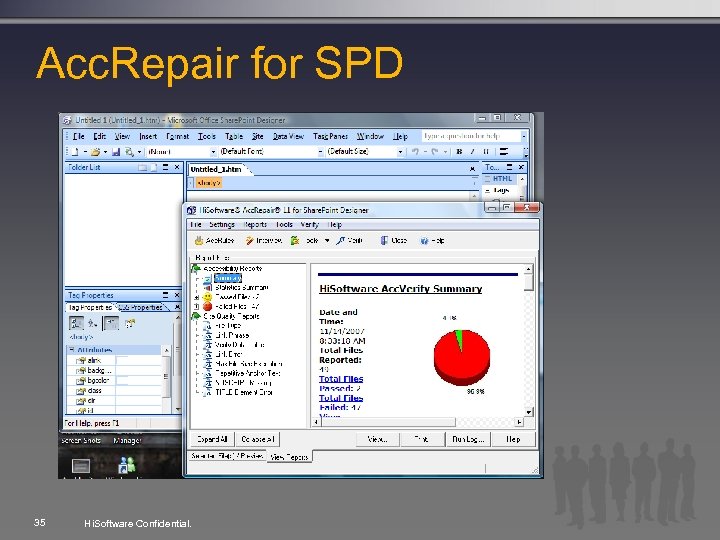720x540 pixels.
Task: Select the body tag in quick tag selector
Action: 209,183
